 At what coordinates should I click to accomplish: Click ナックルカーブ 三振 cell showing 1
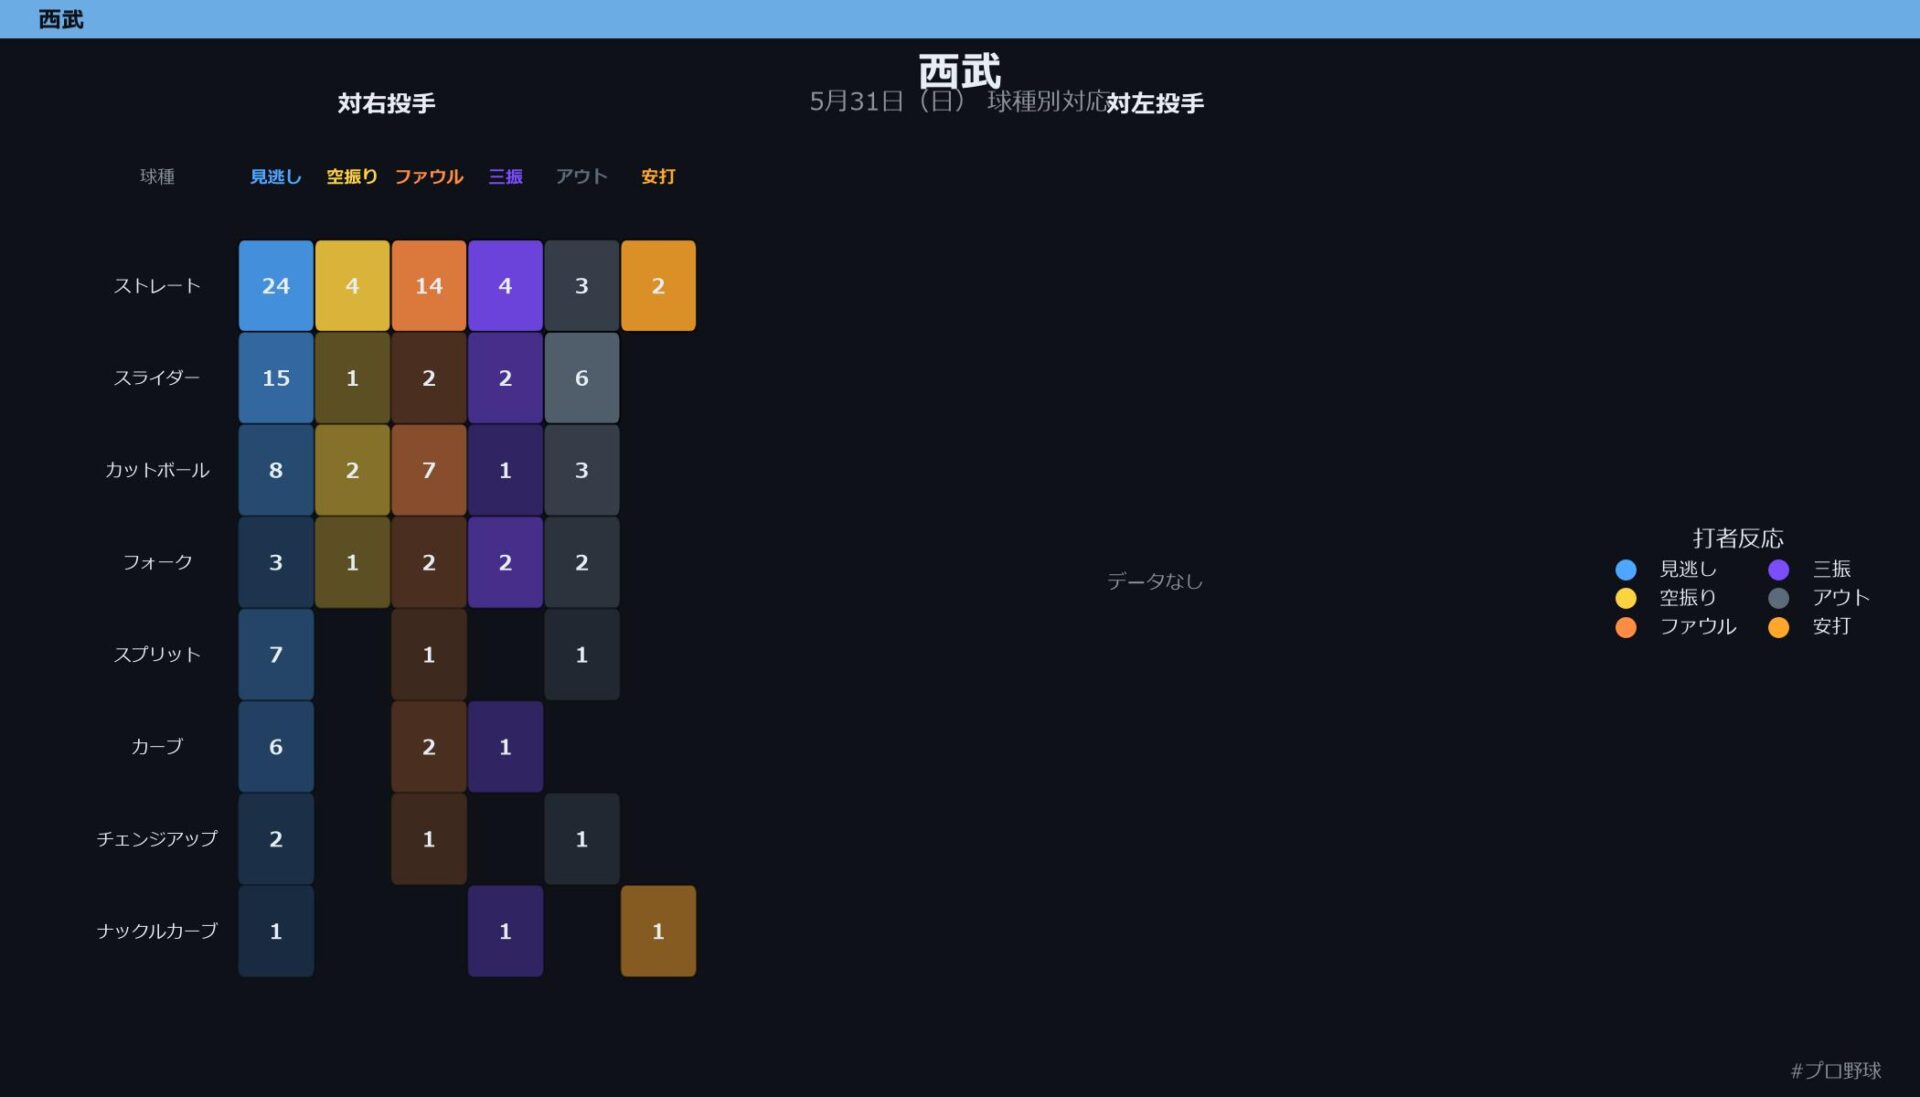pos(505,931)
